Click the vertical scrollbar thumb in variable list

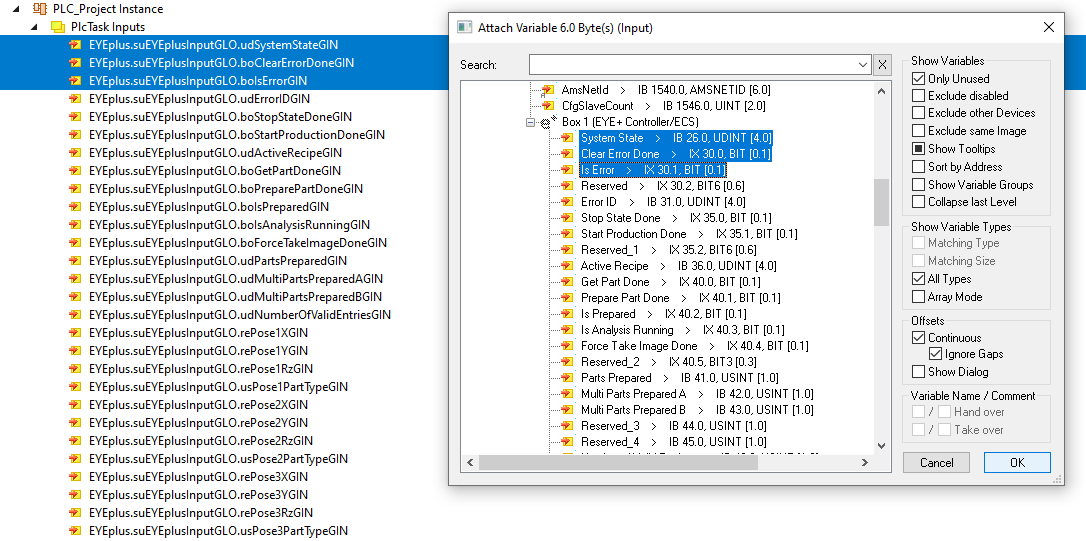coord(881,203)
